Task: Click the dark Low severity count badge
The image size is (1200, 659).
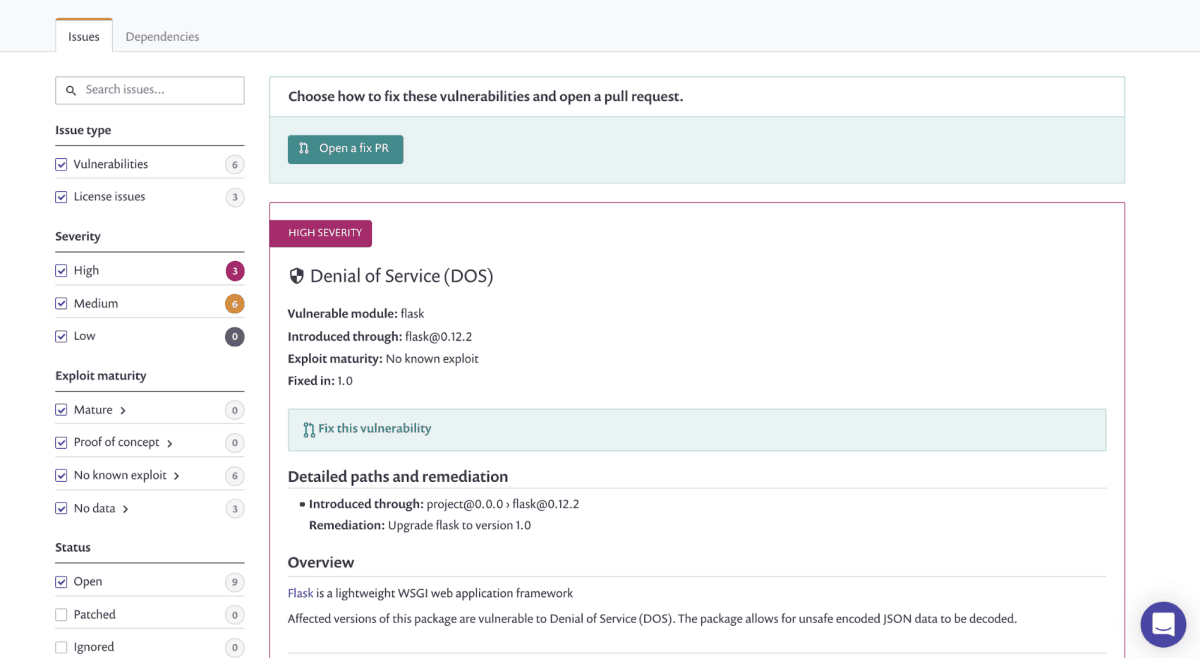Action: tap(235, 337)
